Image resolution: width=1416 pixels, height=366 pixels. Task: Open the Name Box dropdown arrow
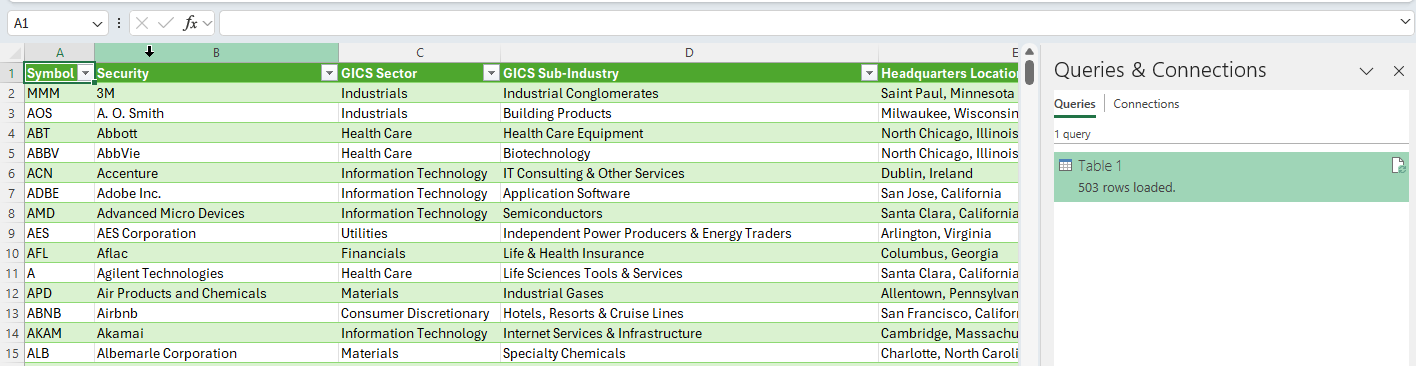tap(97, 23)
